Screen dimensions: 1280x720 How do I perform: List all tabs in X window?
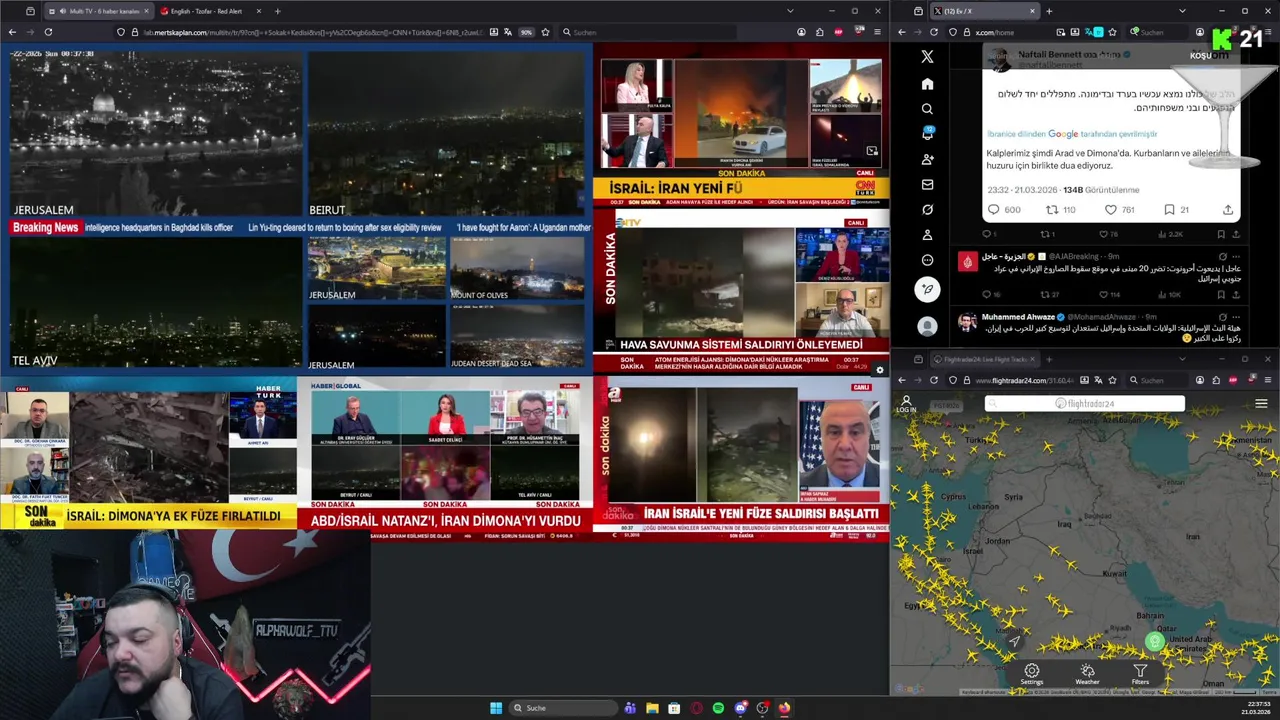click(x=1182, y=11)
